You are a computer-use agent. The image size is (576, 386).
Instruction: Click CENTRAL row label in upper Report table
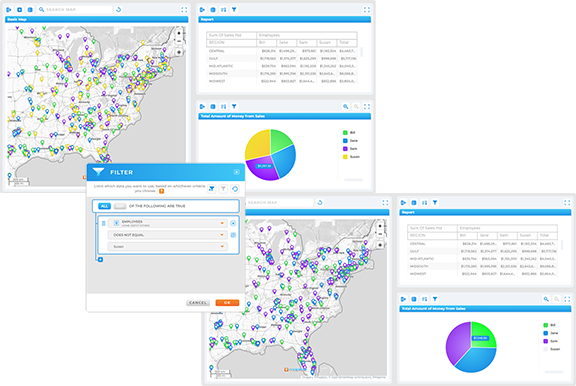pos(217,51)
